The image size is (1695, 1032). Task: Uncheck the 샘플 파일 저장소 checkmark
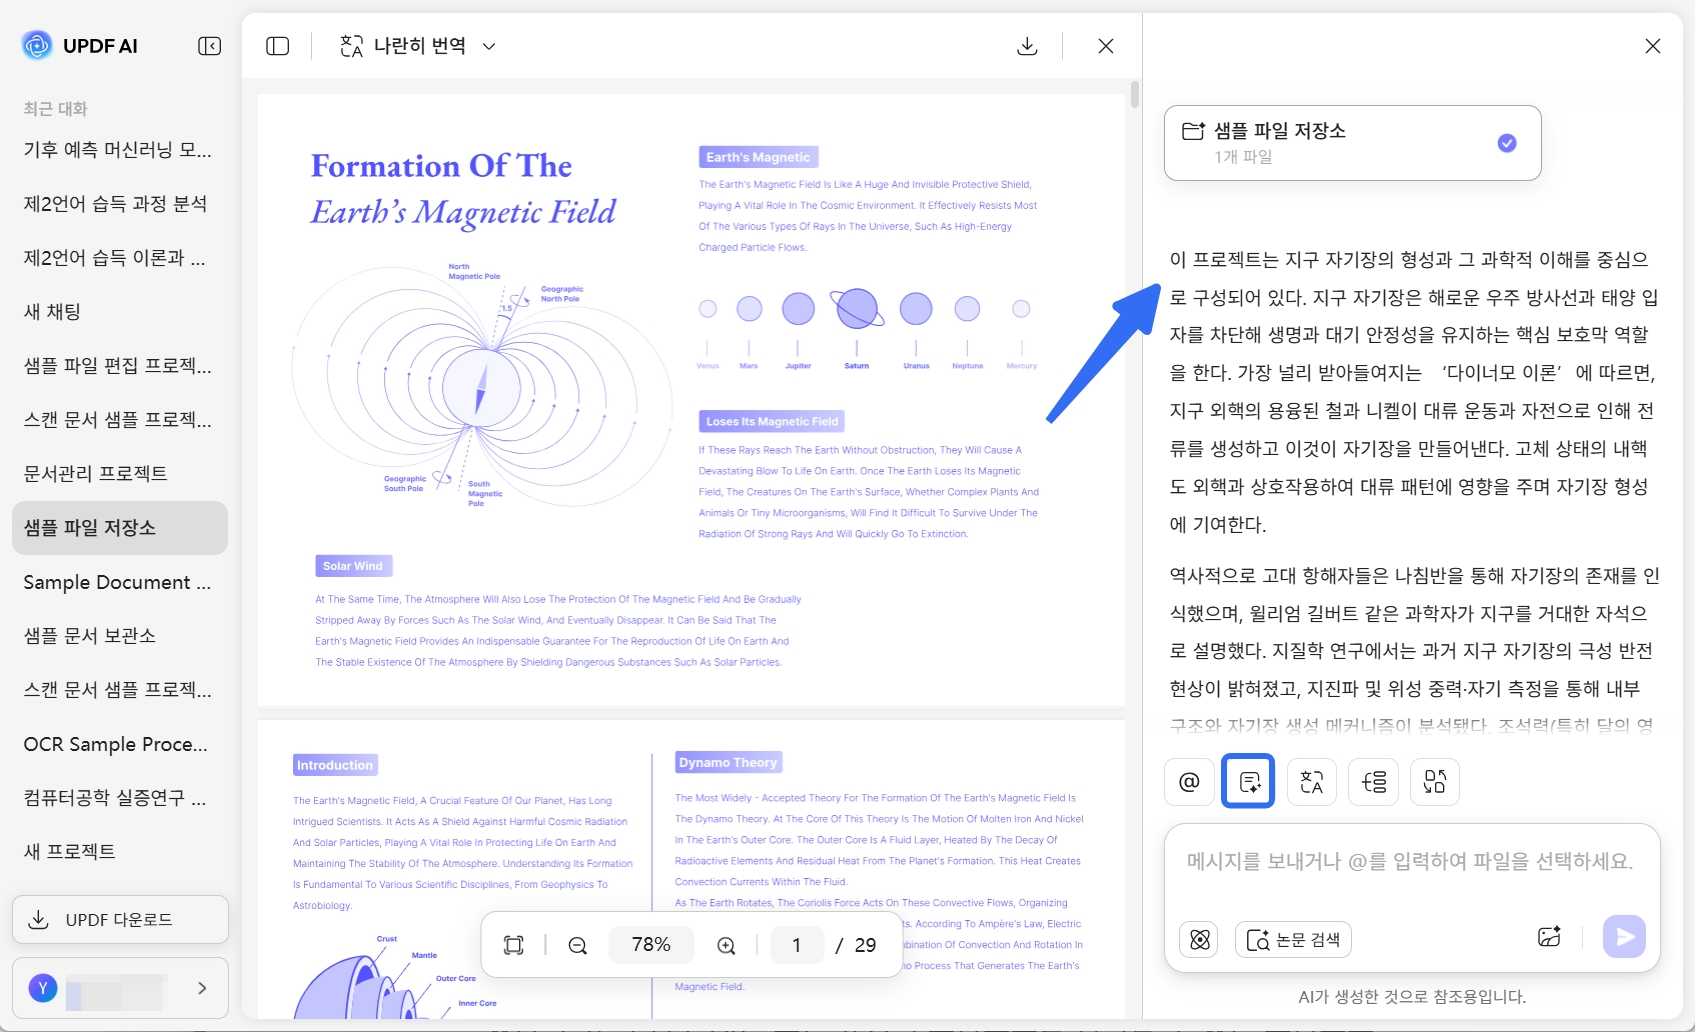point(1507,143)
